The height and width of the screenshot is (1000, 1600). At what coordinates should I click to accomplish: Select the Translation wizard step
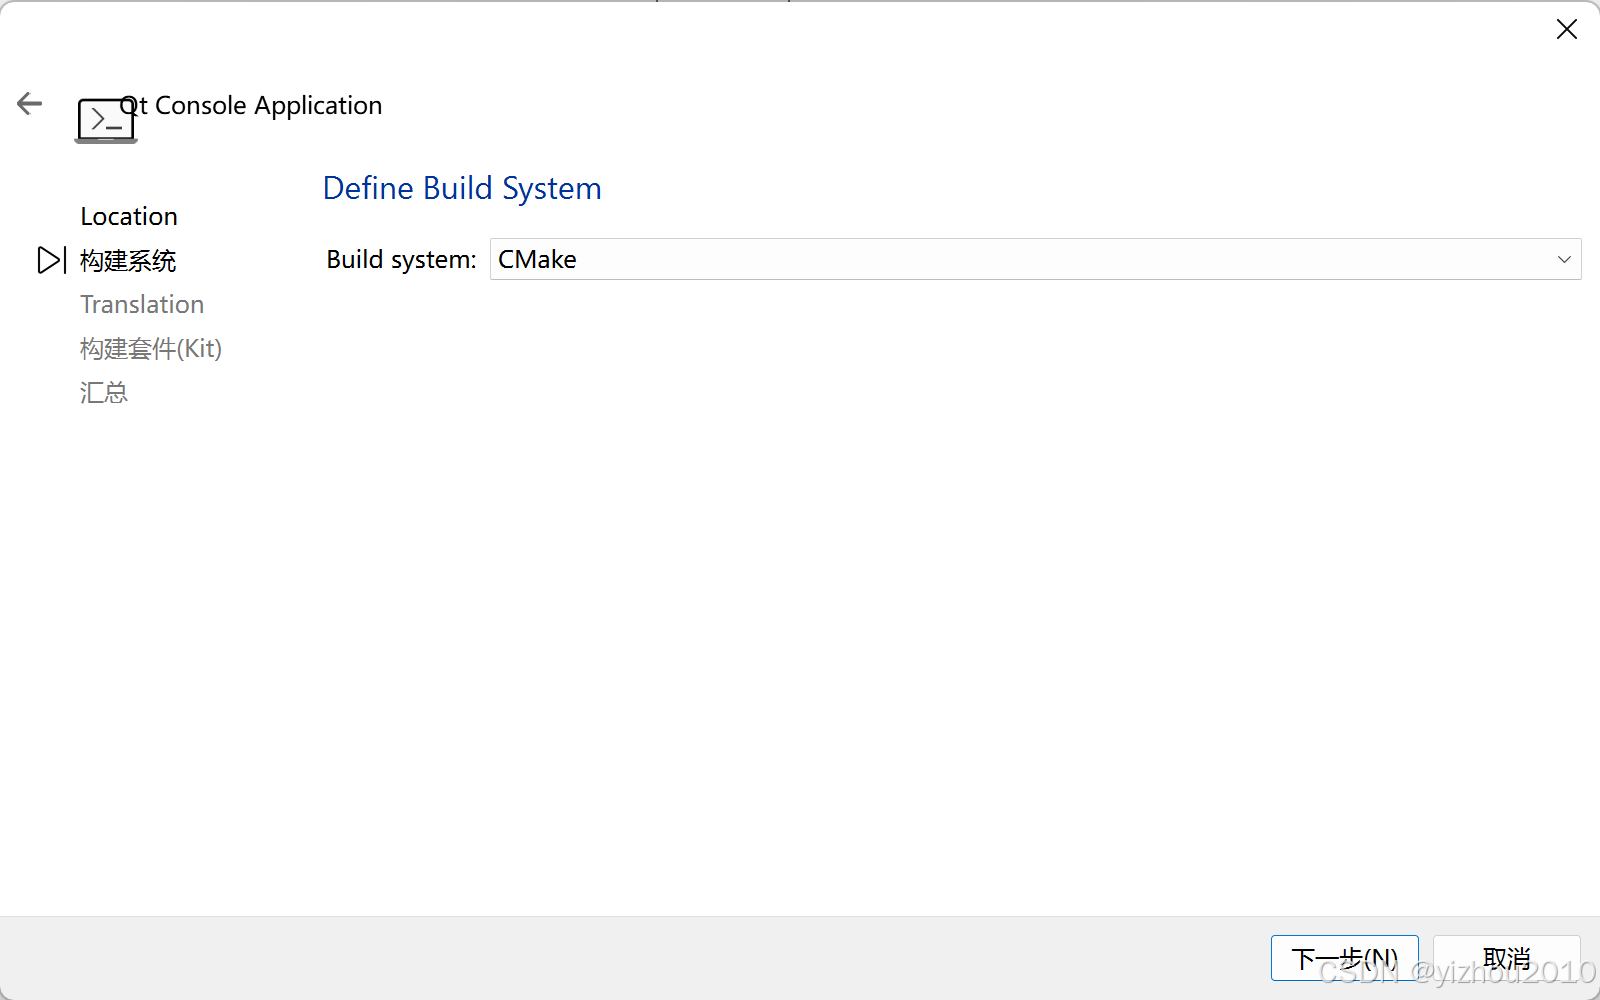coord(142,304)
